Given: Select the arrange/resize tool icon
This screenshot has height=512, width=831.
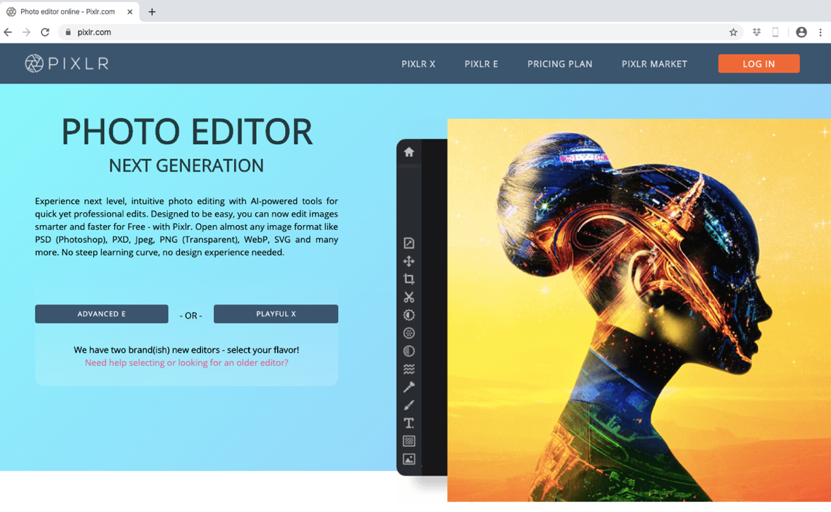Looking at the screenshot, I should [409, 243].
